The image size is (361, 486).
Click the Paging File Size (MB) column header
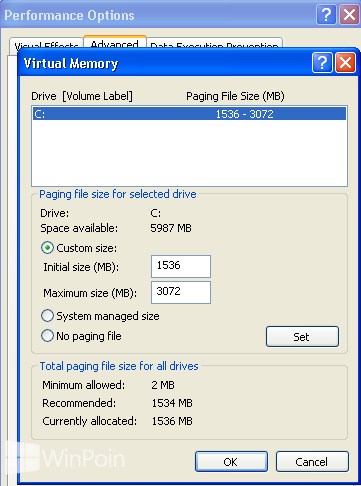[235, 96]
